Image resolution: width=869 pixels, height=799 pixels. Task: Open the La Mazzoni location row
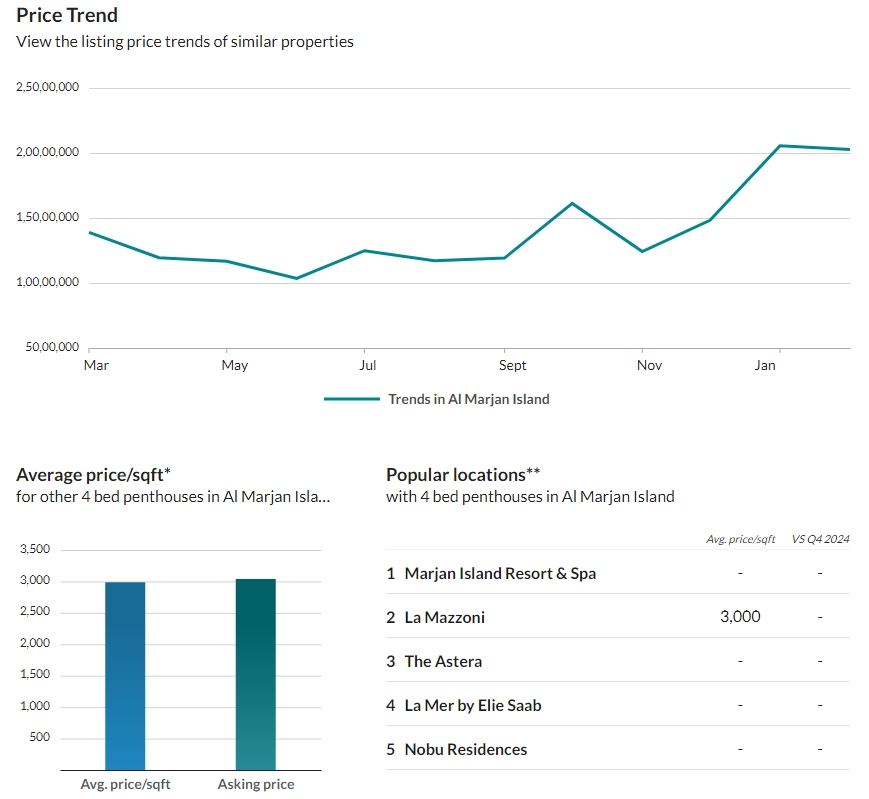point(617,616)
